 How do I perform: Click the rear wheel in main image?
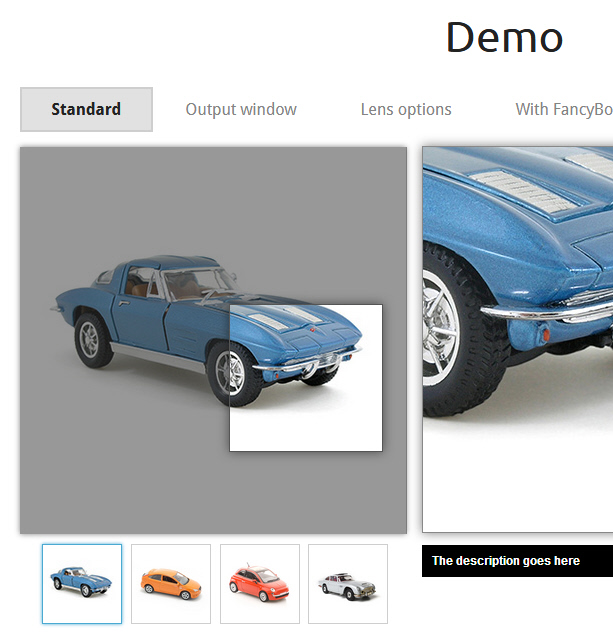(92, 338)
